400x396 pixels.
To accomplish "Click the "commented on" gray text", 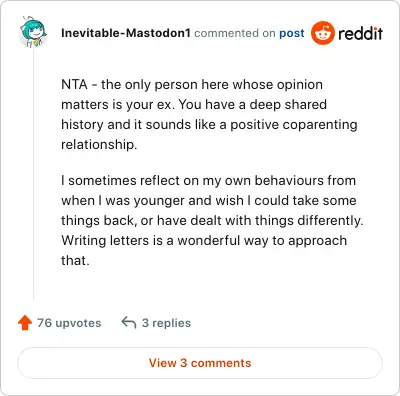I will 235,33.
